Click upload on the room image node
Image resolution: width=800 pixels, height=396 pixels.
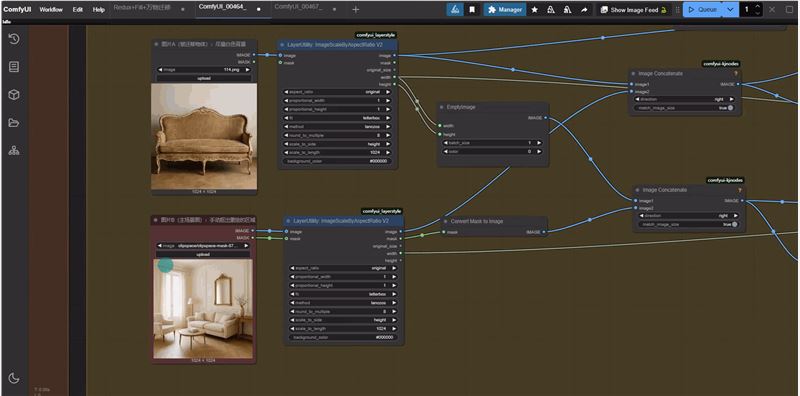204,254
